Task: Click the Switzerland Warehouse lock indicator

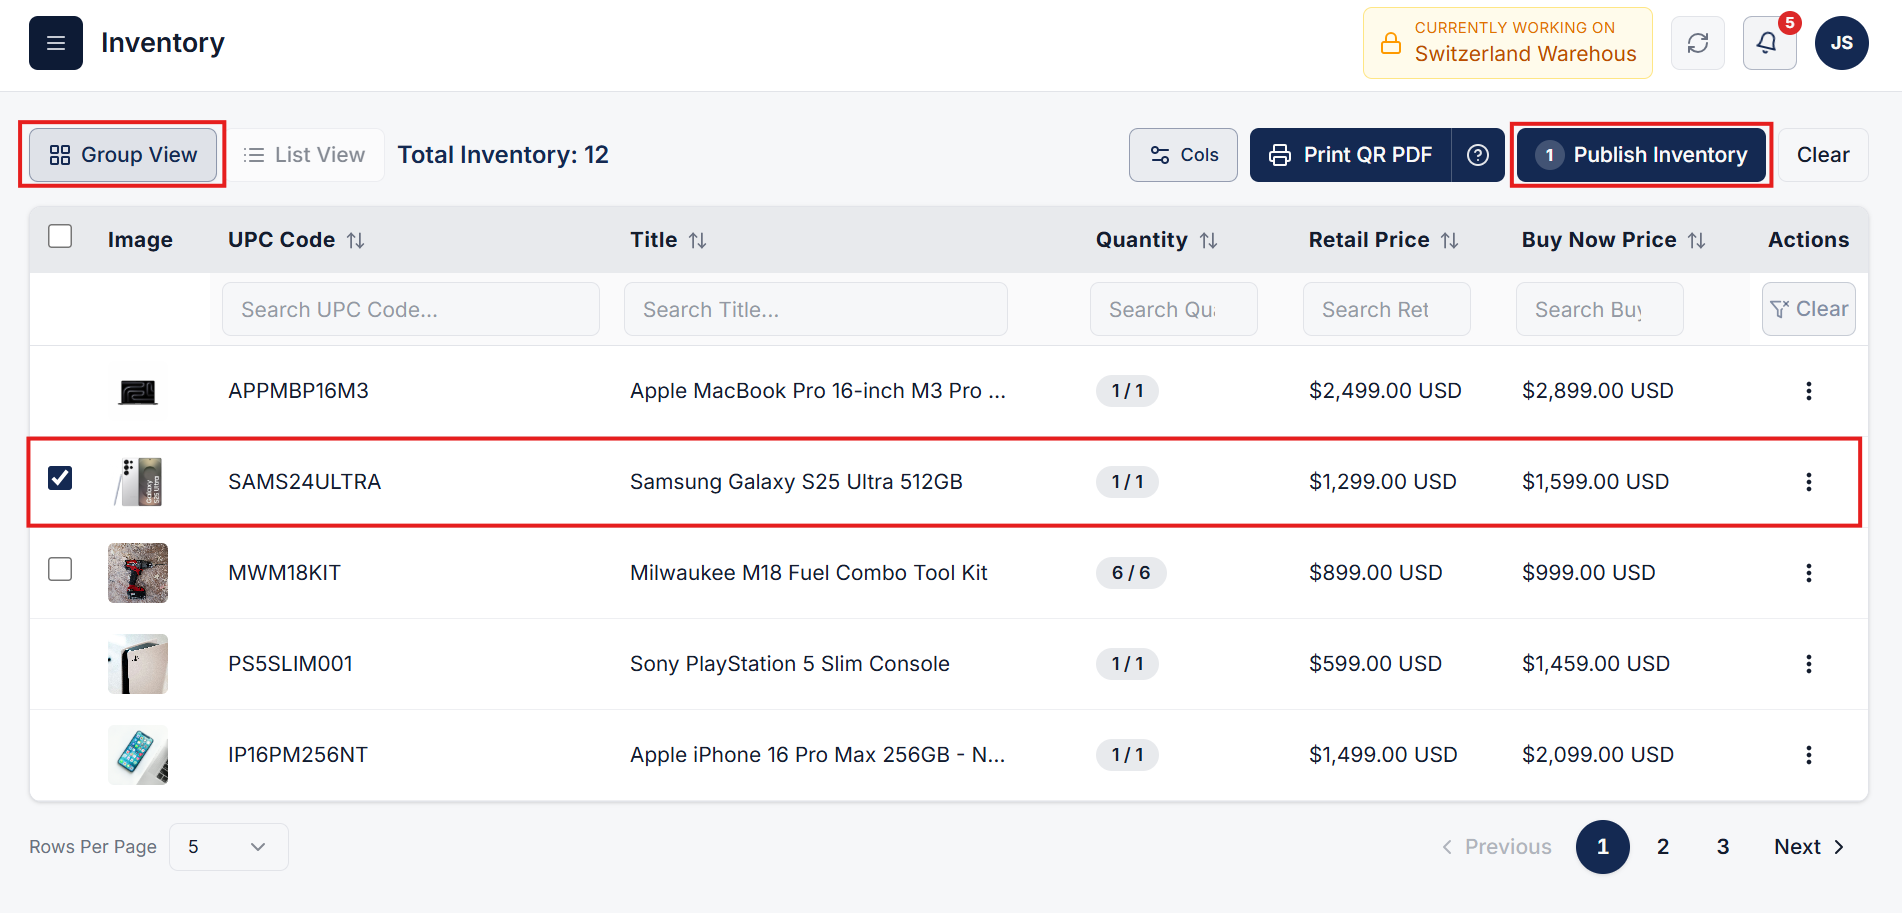Action: pyautogui.click(x=1508, y=43)
